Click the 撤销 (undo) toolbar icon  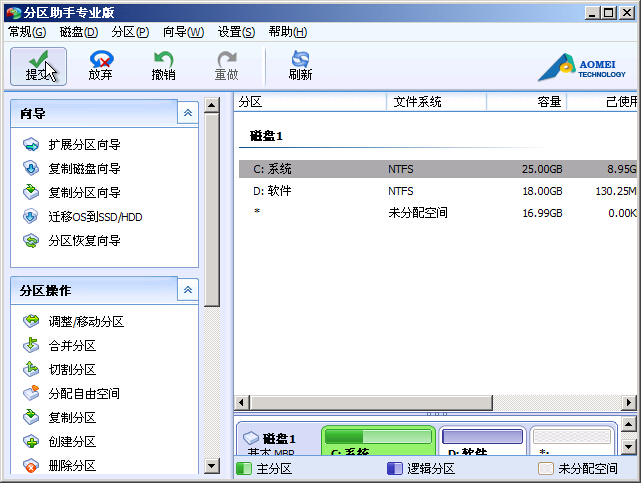tap(164, 59)
